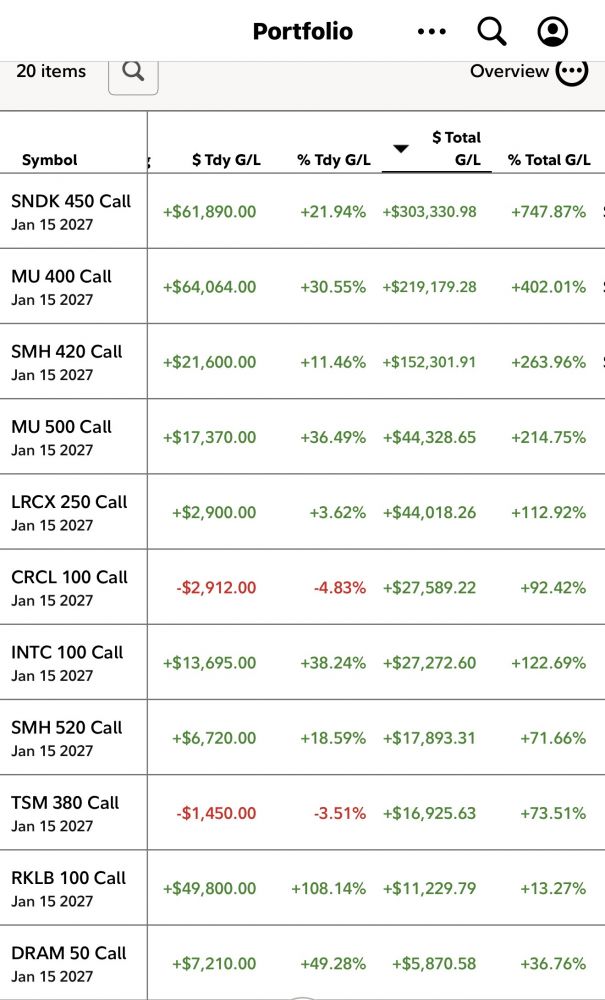
Task: Tap the magnifying glass in top header
Action: [x=492, y=31]
